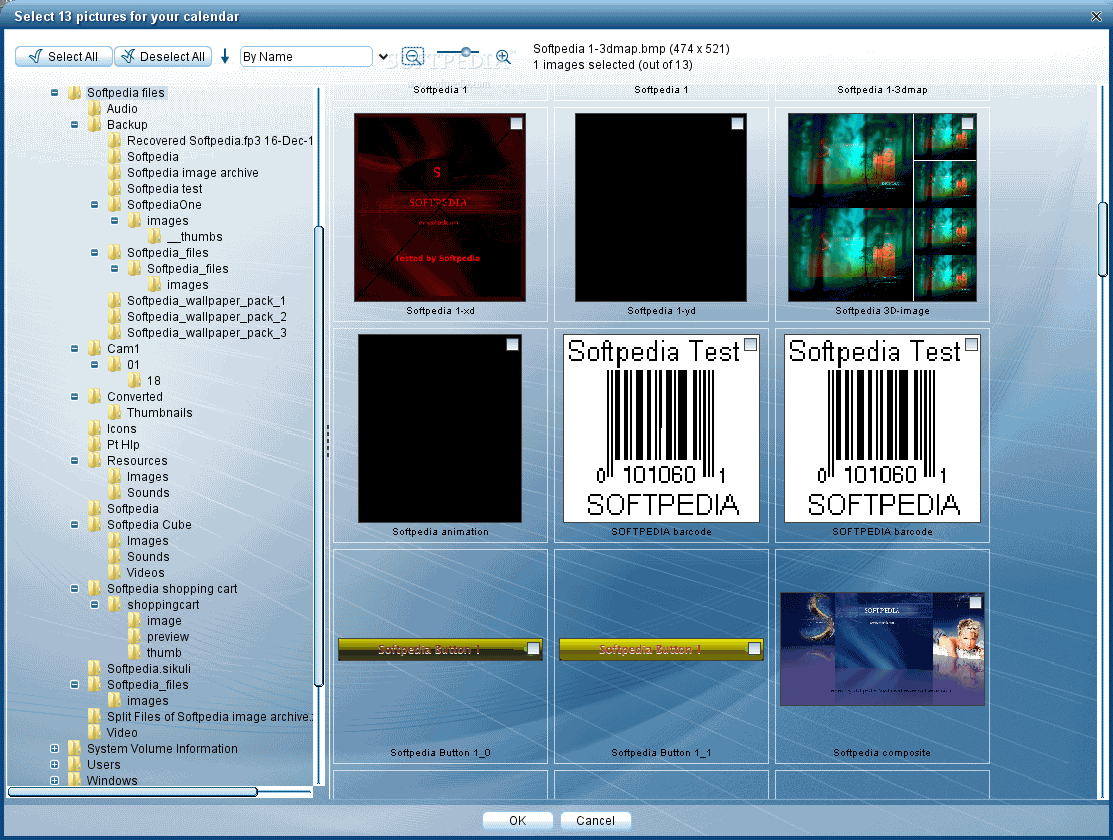The height and width of the screenshot is (840, 1113).
Task: Click the Cancel button
Action: click(x=596, y=821)
